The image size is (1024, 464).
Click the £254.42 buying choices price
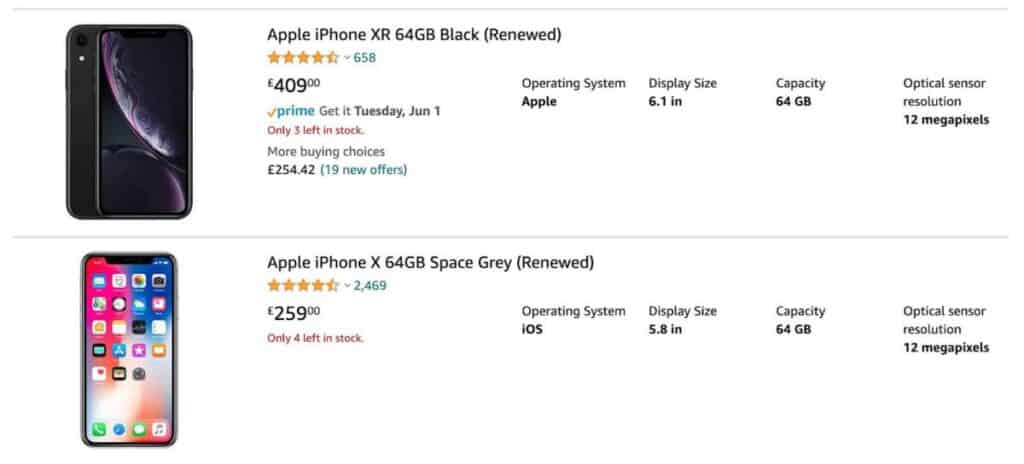[291, 170]
